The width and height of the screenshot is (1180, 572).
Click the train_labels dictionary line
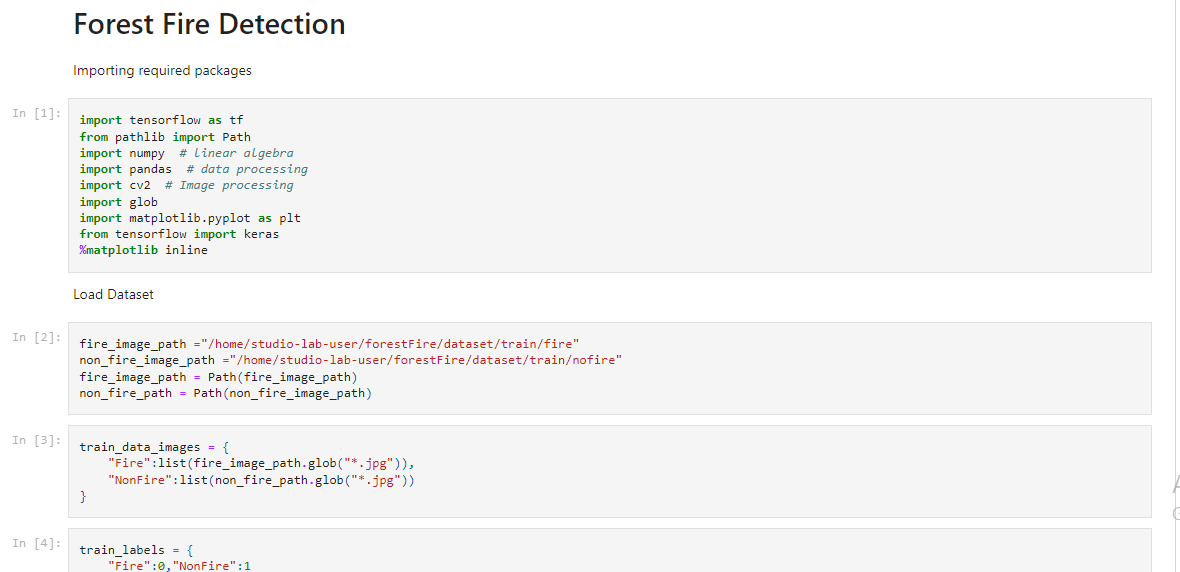click(x=137, y=550)
